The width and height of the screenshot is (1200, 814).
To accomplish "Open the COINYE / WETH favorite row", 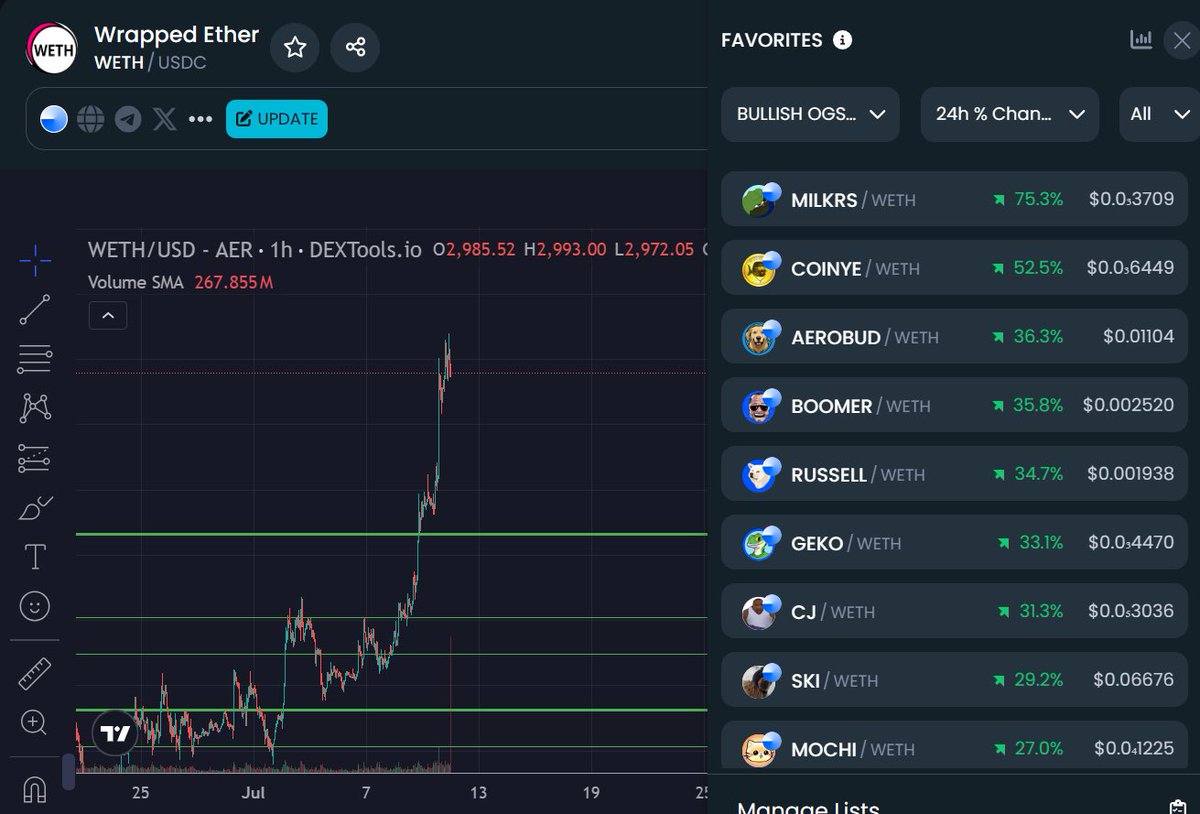I will point(953,268).
